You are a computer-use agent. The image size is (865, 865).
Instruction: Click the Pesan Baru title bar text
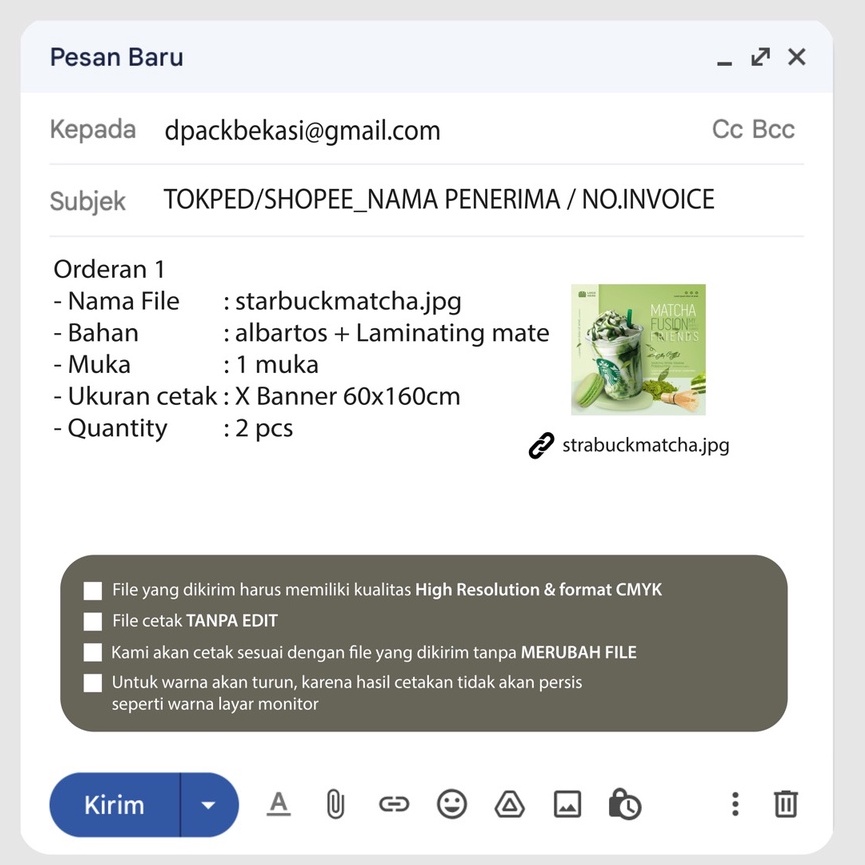tap(116, 57)
